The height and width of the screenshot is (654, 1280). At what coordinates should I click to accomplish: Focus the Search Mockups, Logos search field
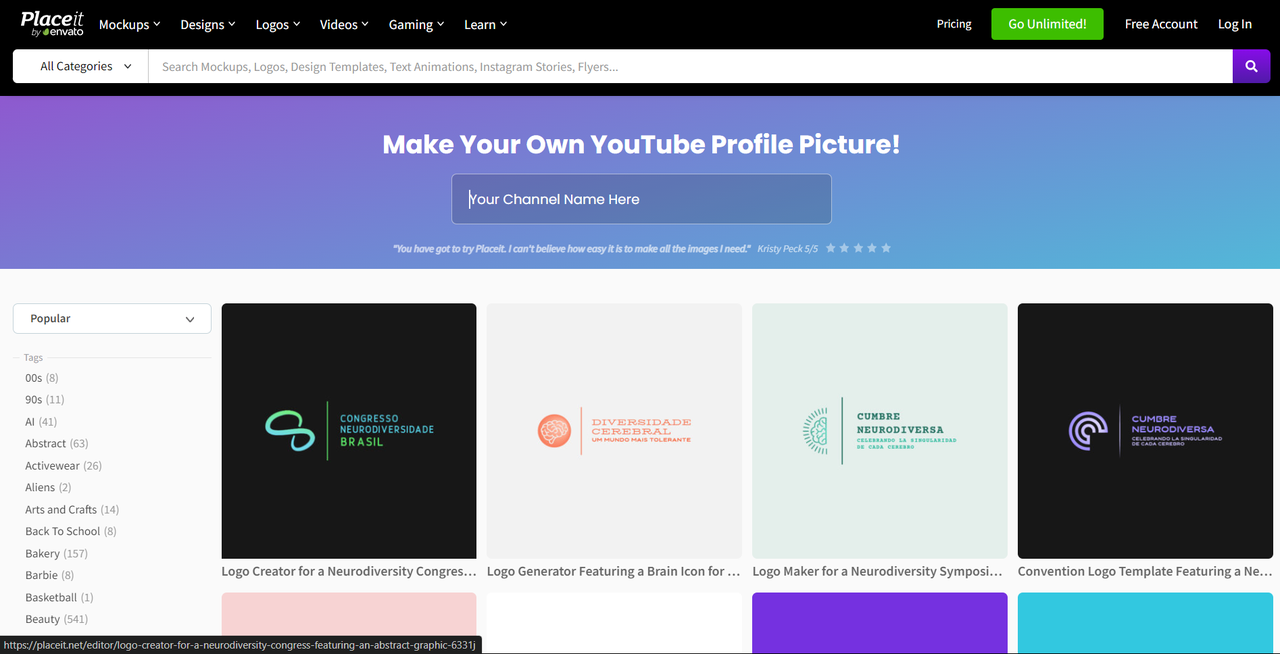click(690, 66)
